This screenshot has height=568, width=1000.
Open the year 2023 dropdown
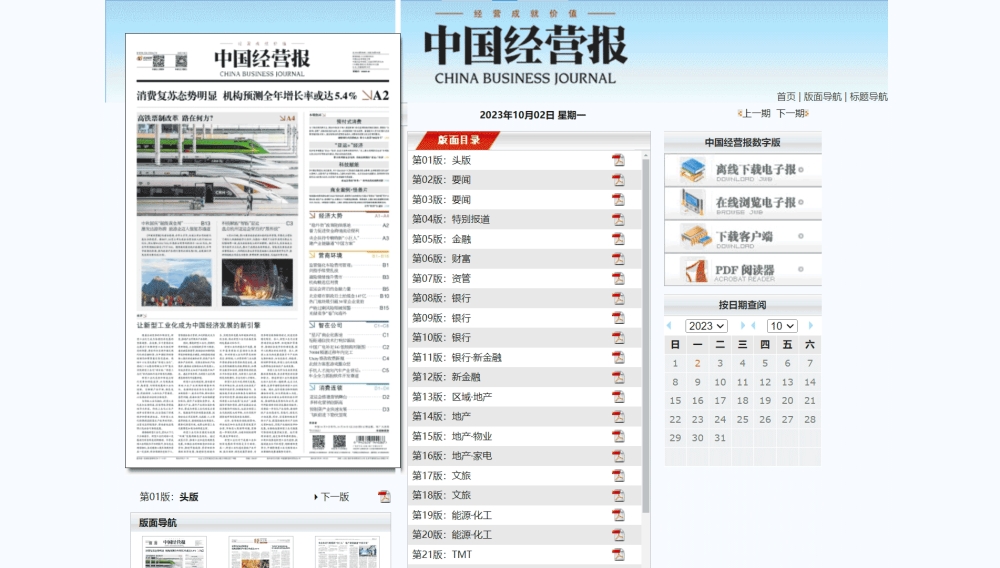click(x=706, y=326)
